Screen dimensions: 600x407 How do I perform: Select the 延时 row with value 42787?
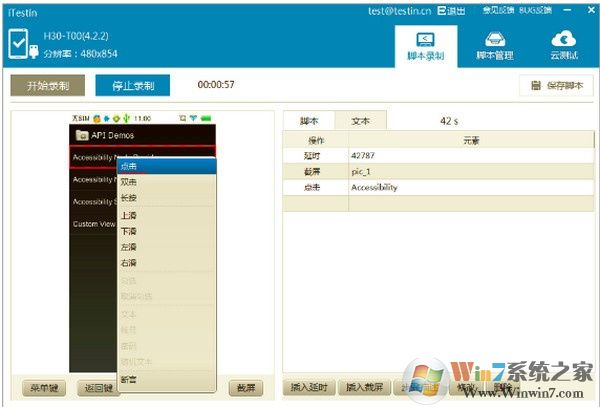tap(439, 156)
